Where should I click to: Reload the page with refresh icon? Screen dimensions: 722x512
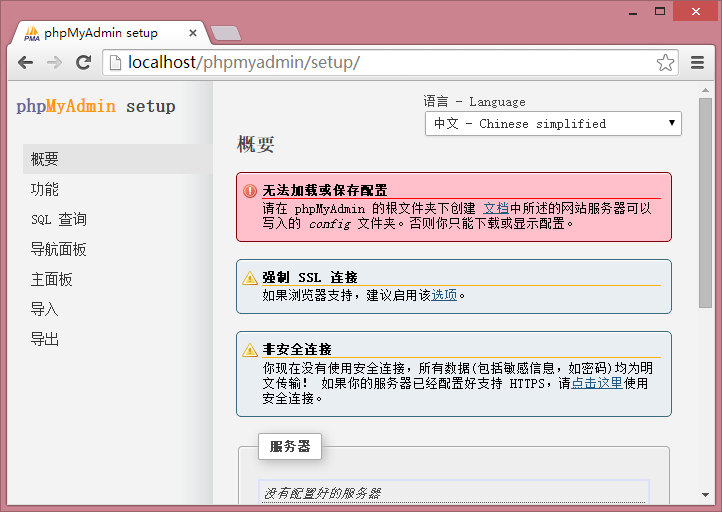coord(84,62)
